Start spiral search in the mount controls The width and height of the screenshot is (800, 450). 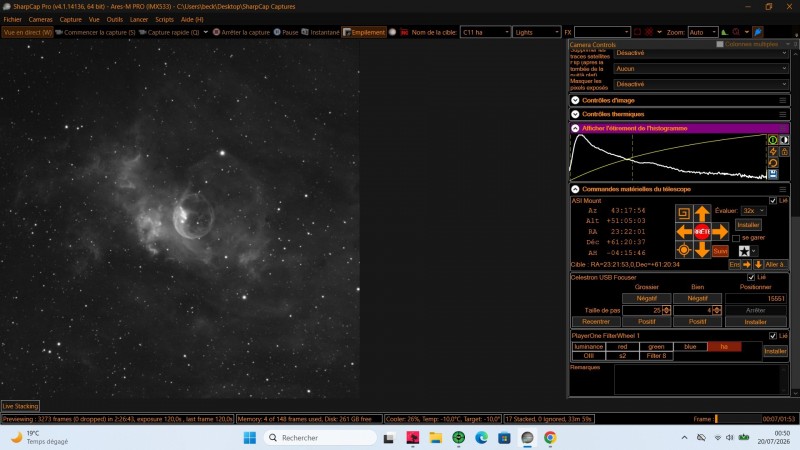coord(684,213)
